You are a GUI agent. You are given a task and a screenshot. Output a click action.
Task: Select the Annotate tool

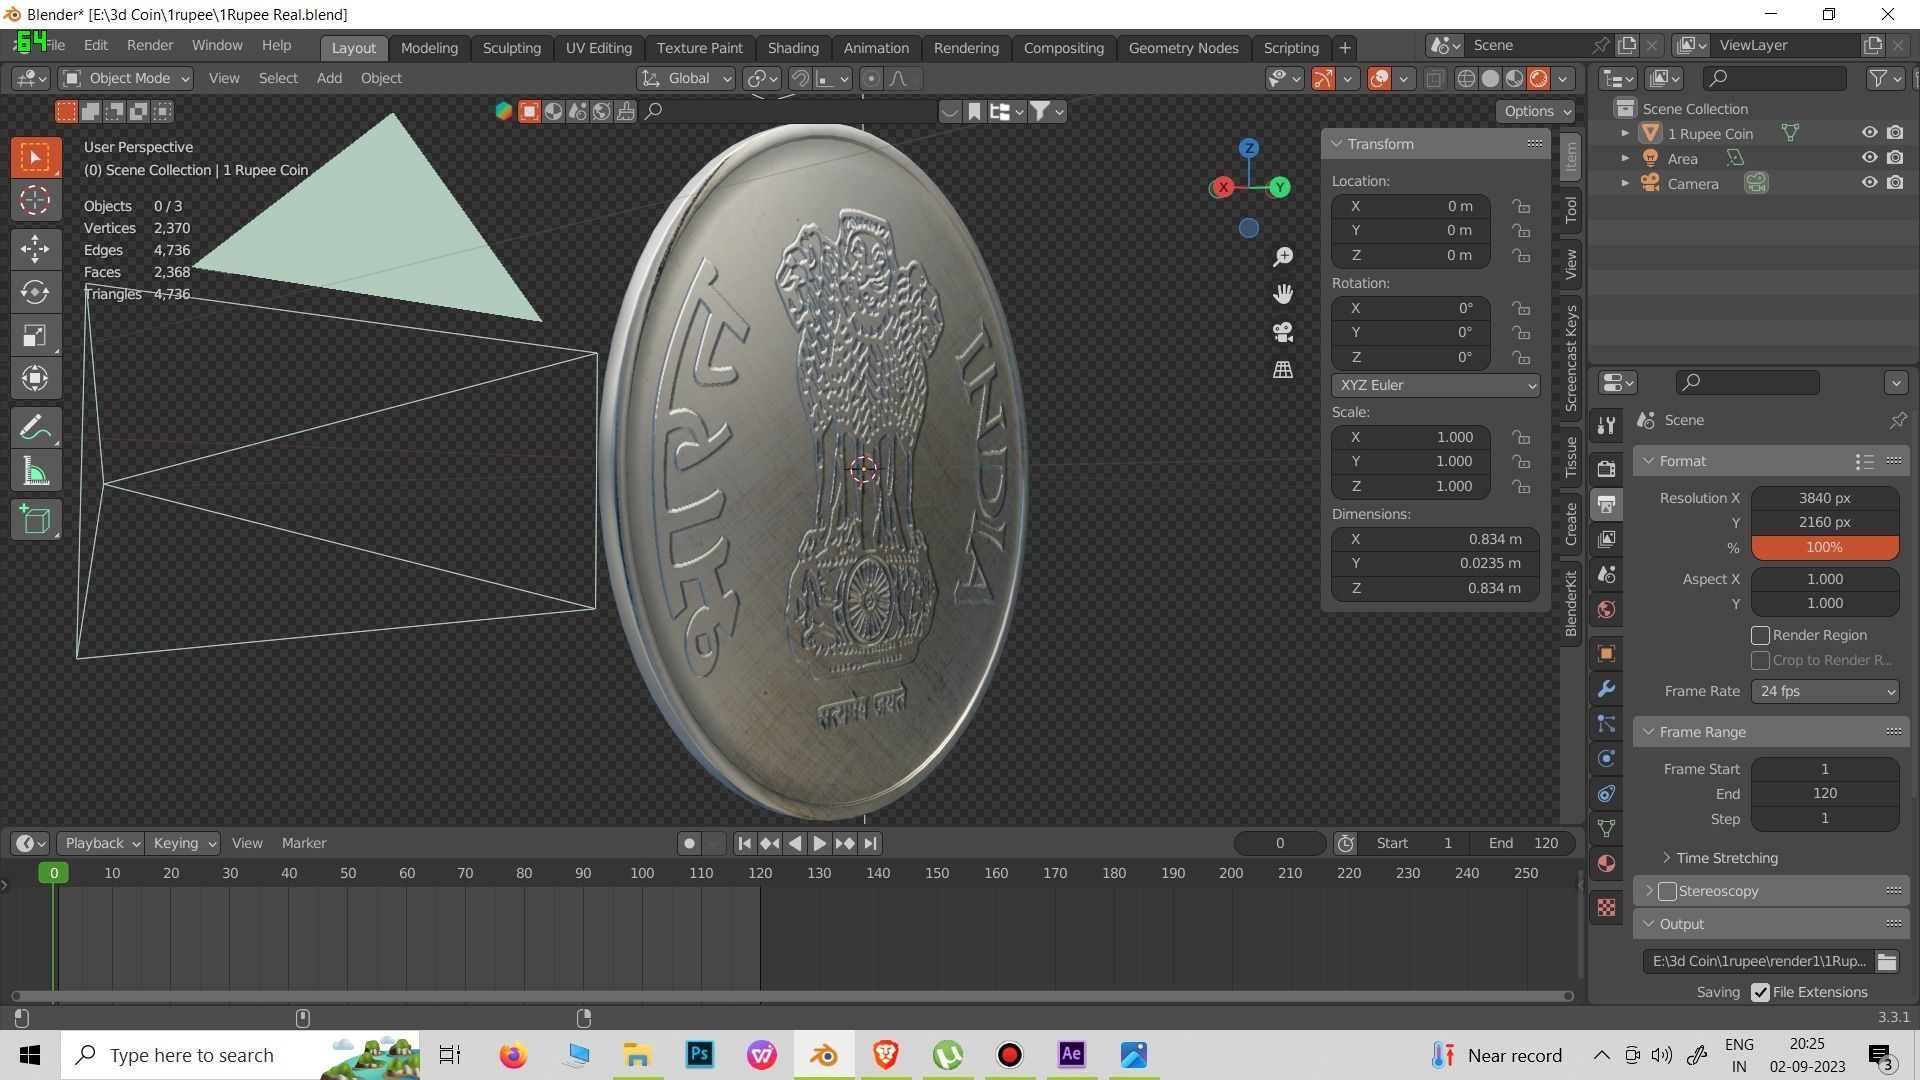coord(36,427)
